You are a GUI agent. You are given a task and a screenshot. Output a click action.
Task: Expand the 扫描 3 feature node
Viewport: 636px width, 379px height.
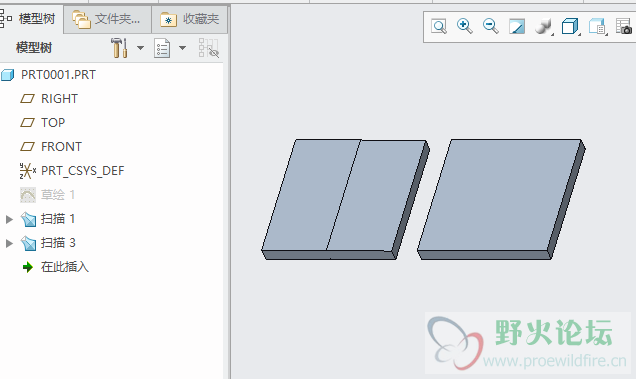(x=9, y=243)
